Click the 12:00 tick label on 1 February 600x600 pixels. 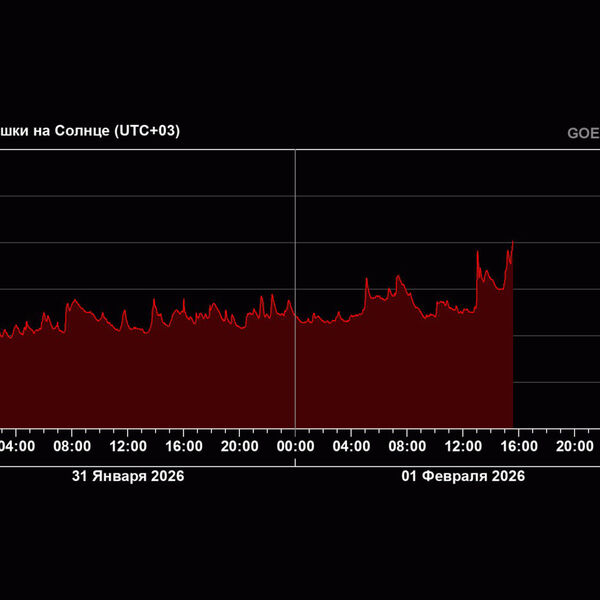pos(463,446)
